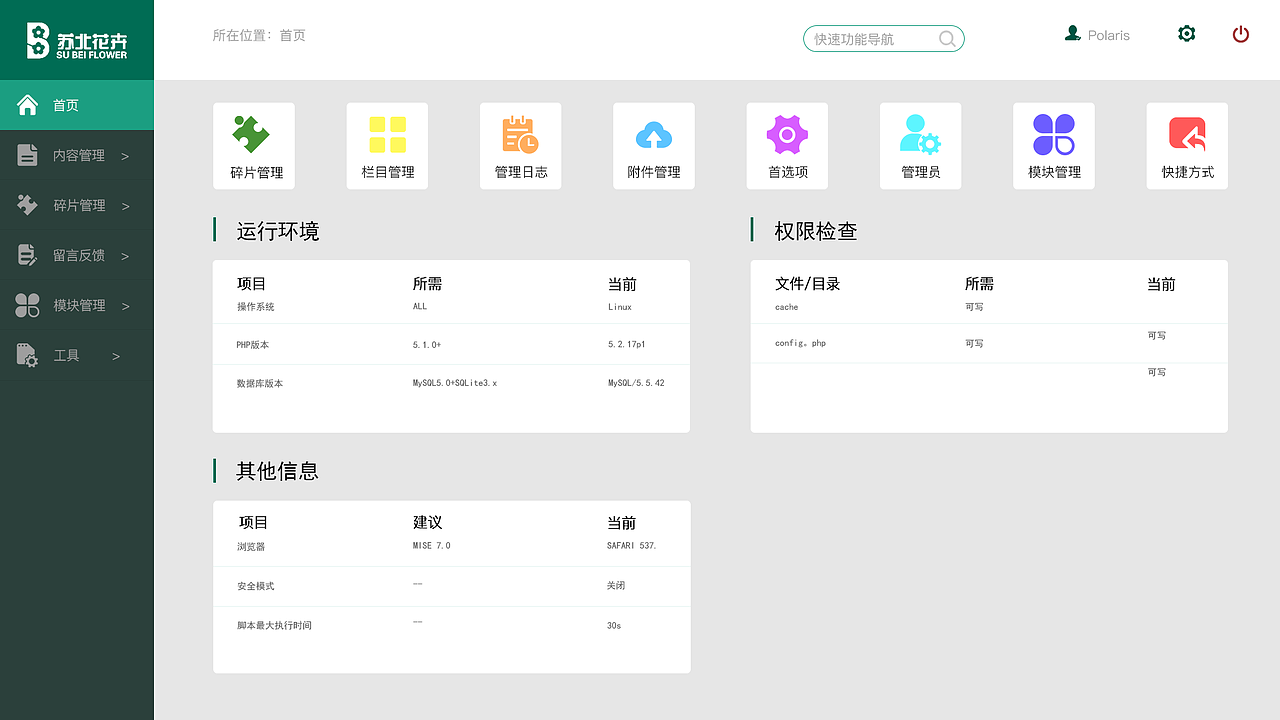Image resolution: width=1280 pixels, height=720 pixels.
Task: Click the 首页 breadcrumb link
Action: pyautogui.click(x=291, y=35)
